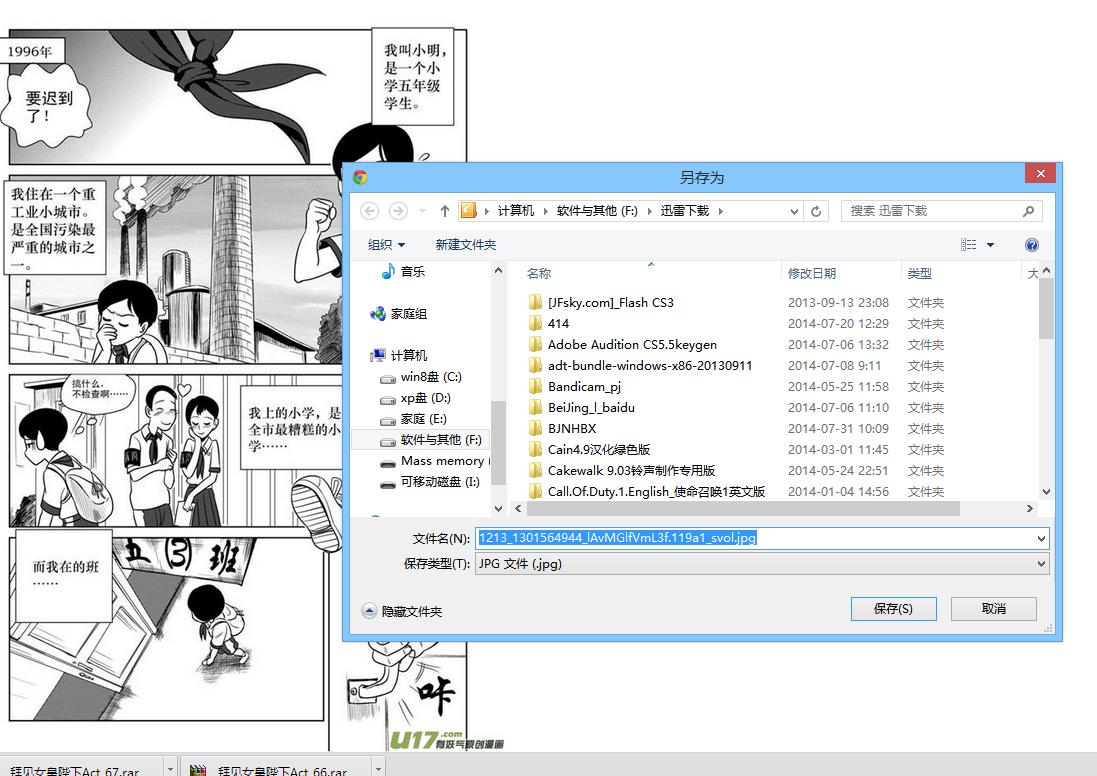Open 可移动磁盘 (I:) drive
This screenshot has width=1097, height=776.
(x=430, y=482)
